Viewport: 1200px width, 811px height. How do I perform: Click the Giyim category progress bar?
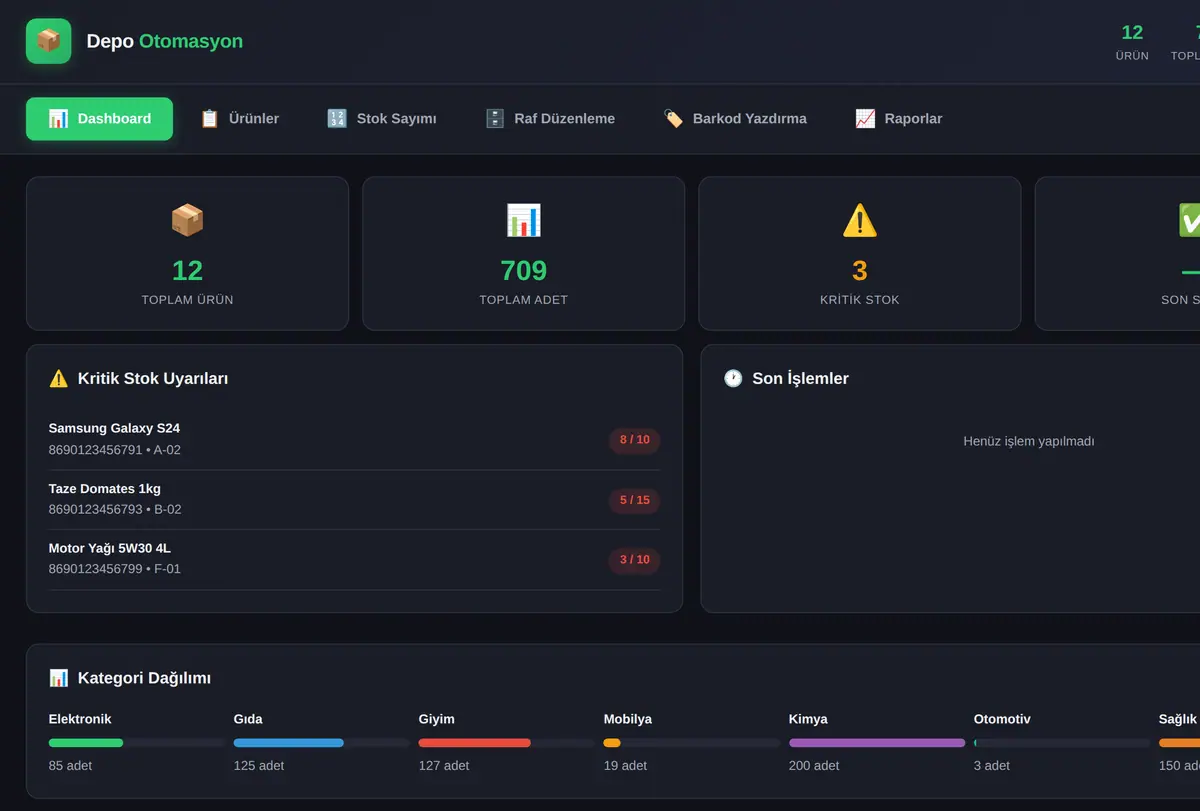click(x=507, y=743)
